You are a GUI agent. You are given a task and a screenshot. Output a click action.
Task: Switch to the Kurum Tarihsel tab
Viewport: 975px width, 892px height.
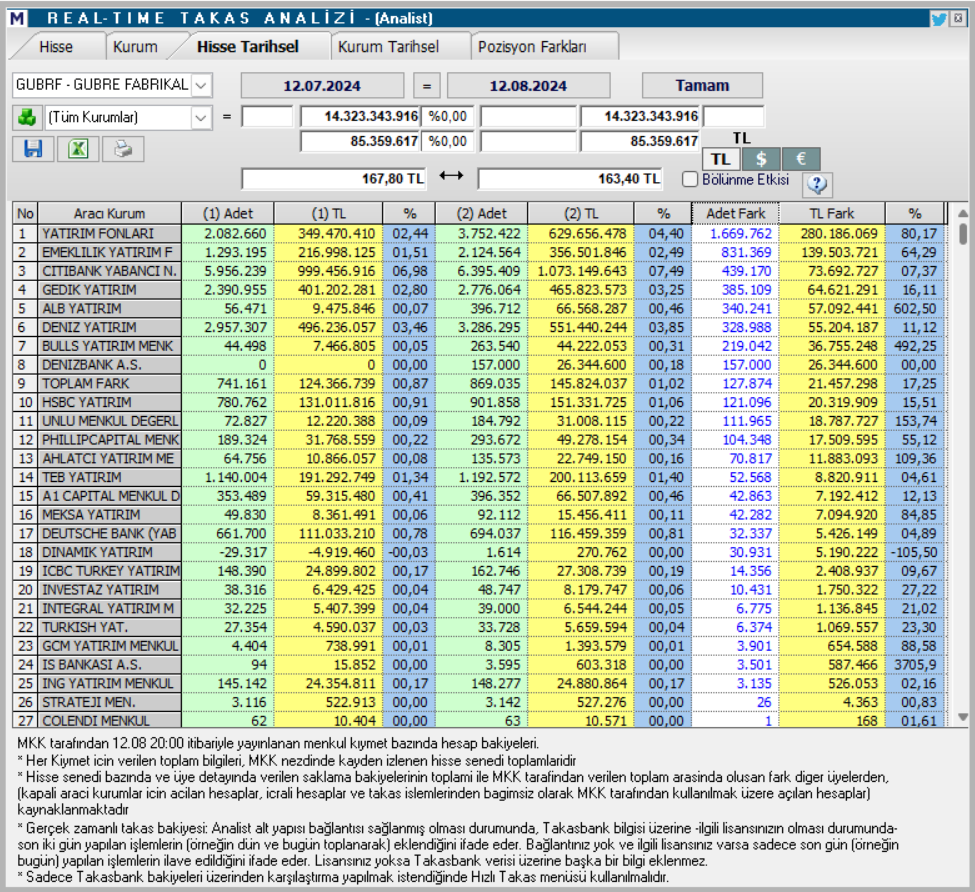(x=393, y=45)
